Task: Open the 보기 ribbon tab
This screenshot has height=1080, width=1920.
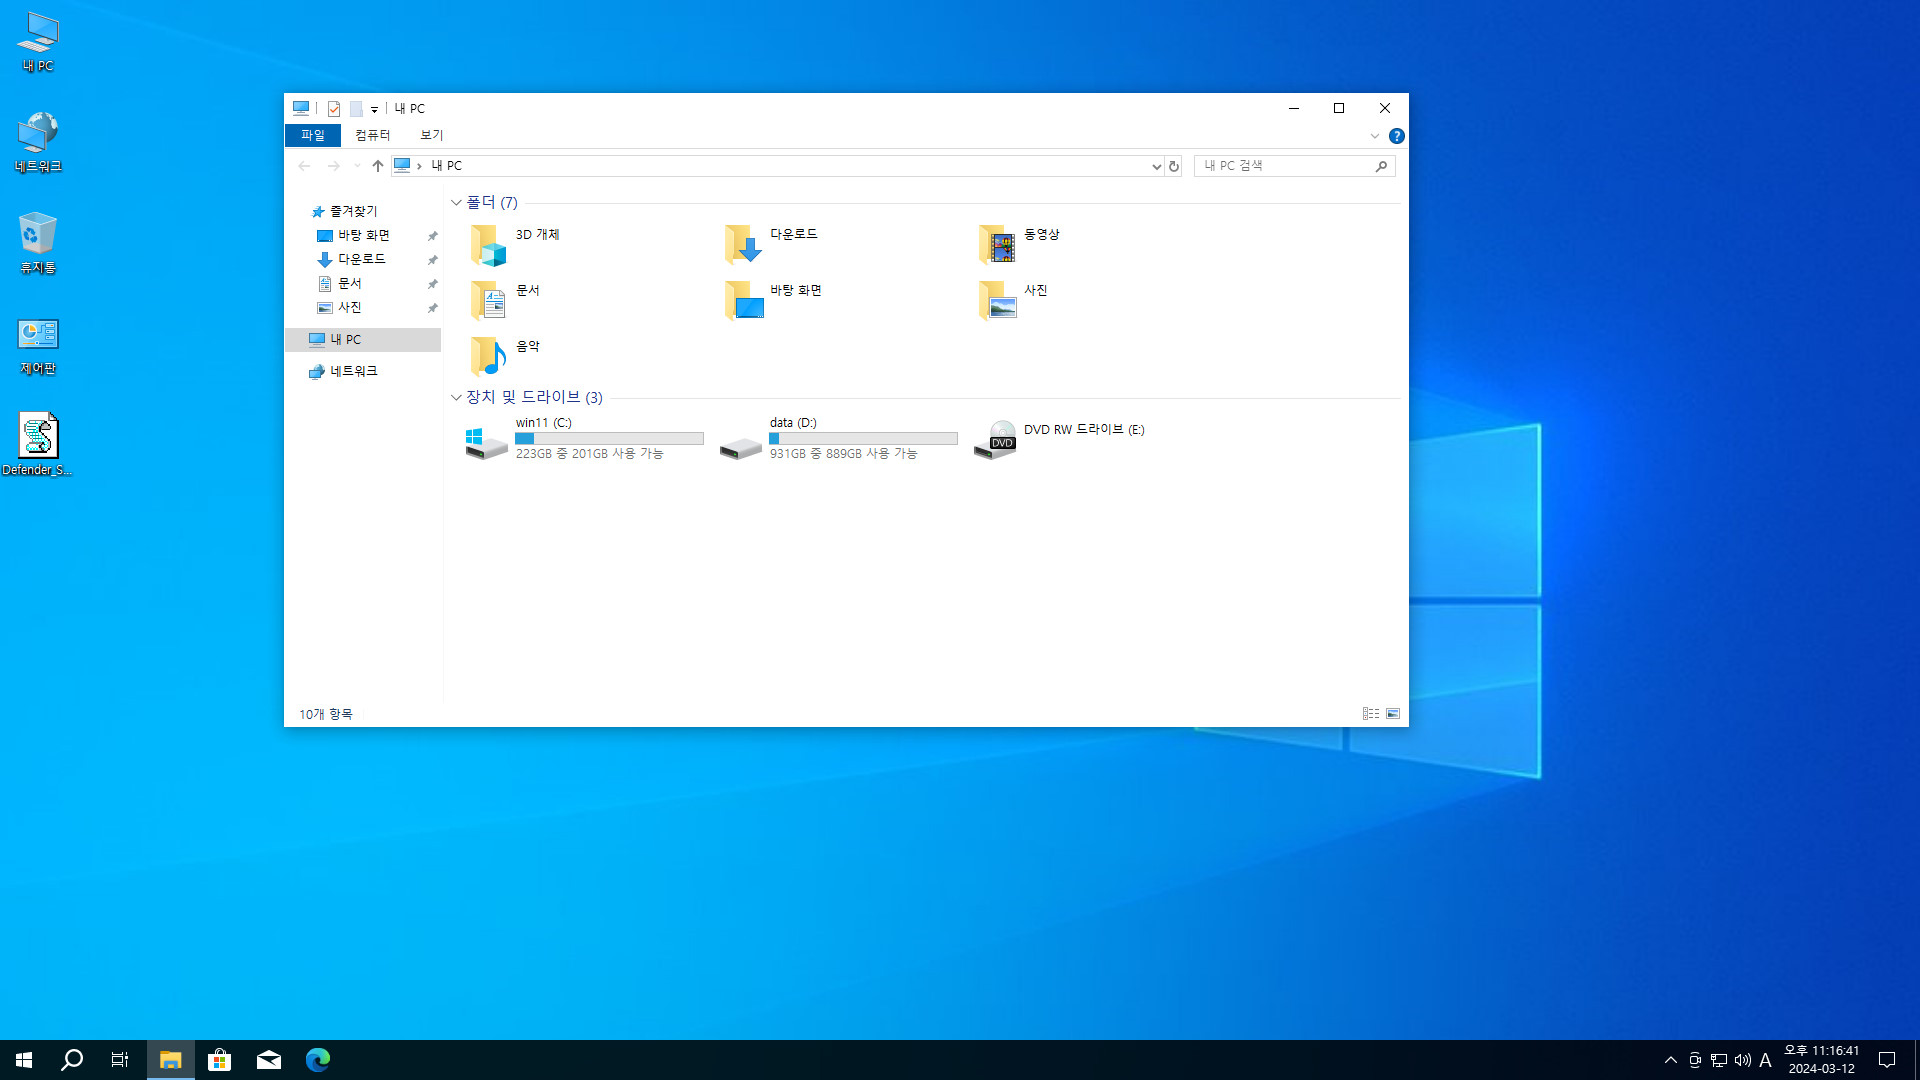Action: (431, 135)
